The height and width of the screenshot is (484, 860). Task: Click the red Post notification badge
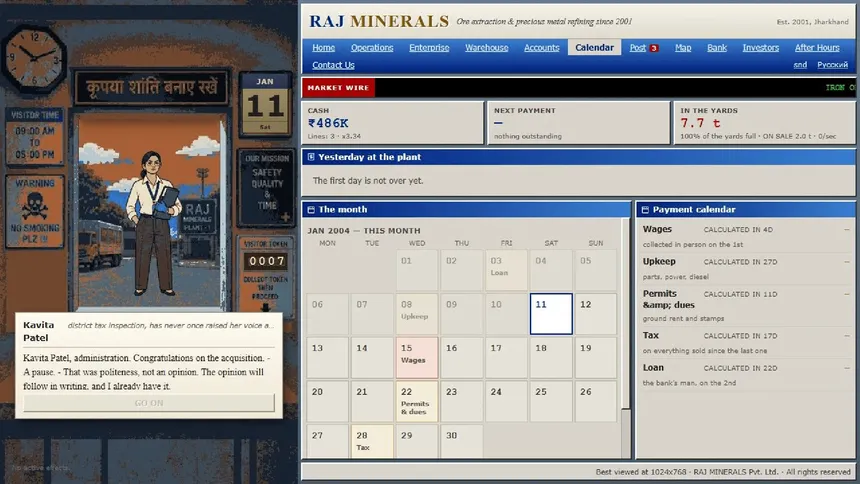(654, 48)
